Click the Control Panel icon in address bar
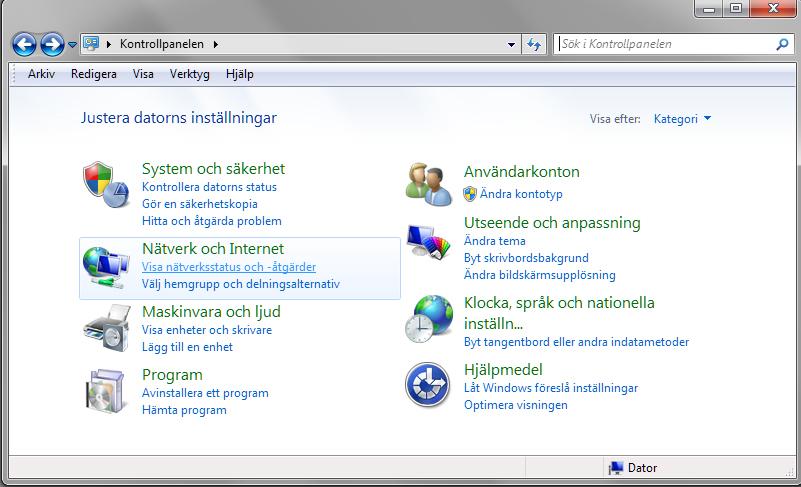This screenshot has height=487, width=801. 91,44
